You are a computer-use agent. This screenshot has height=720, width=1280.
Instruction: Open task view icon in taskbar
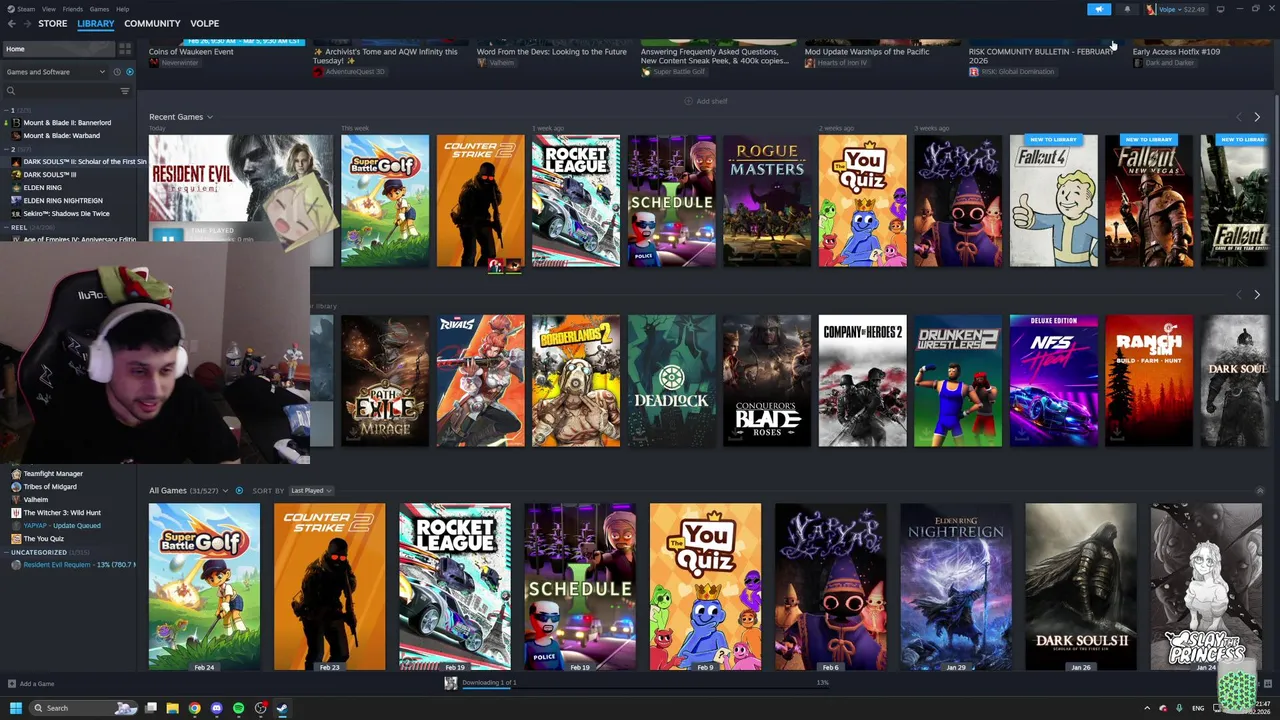(x=151, y=708)
